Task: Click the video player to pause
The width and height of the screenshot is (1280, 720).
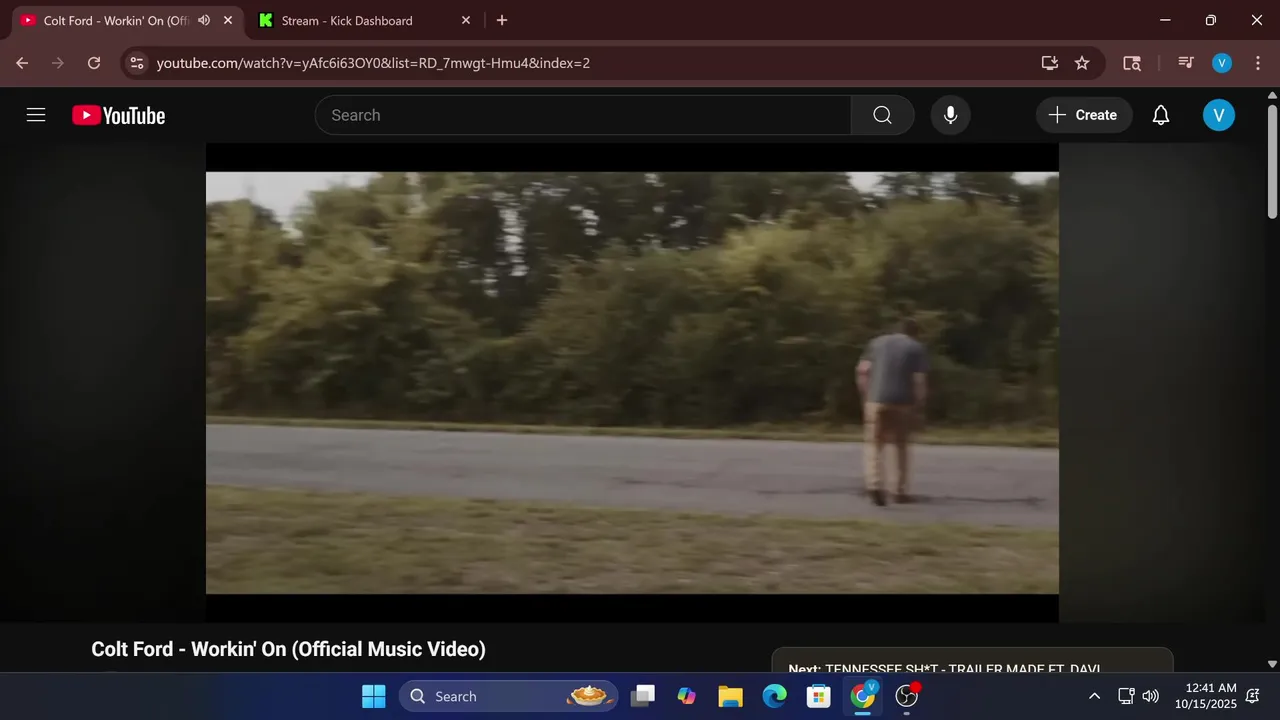Action: point(632,383)
